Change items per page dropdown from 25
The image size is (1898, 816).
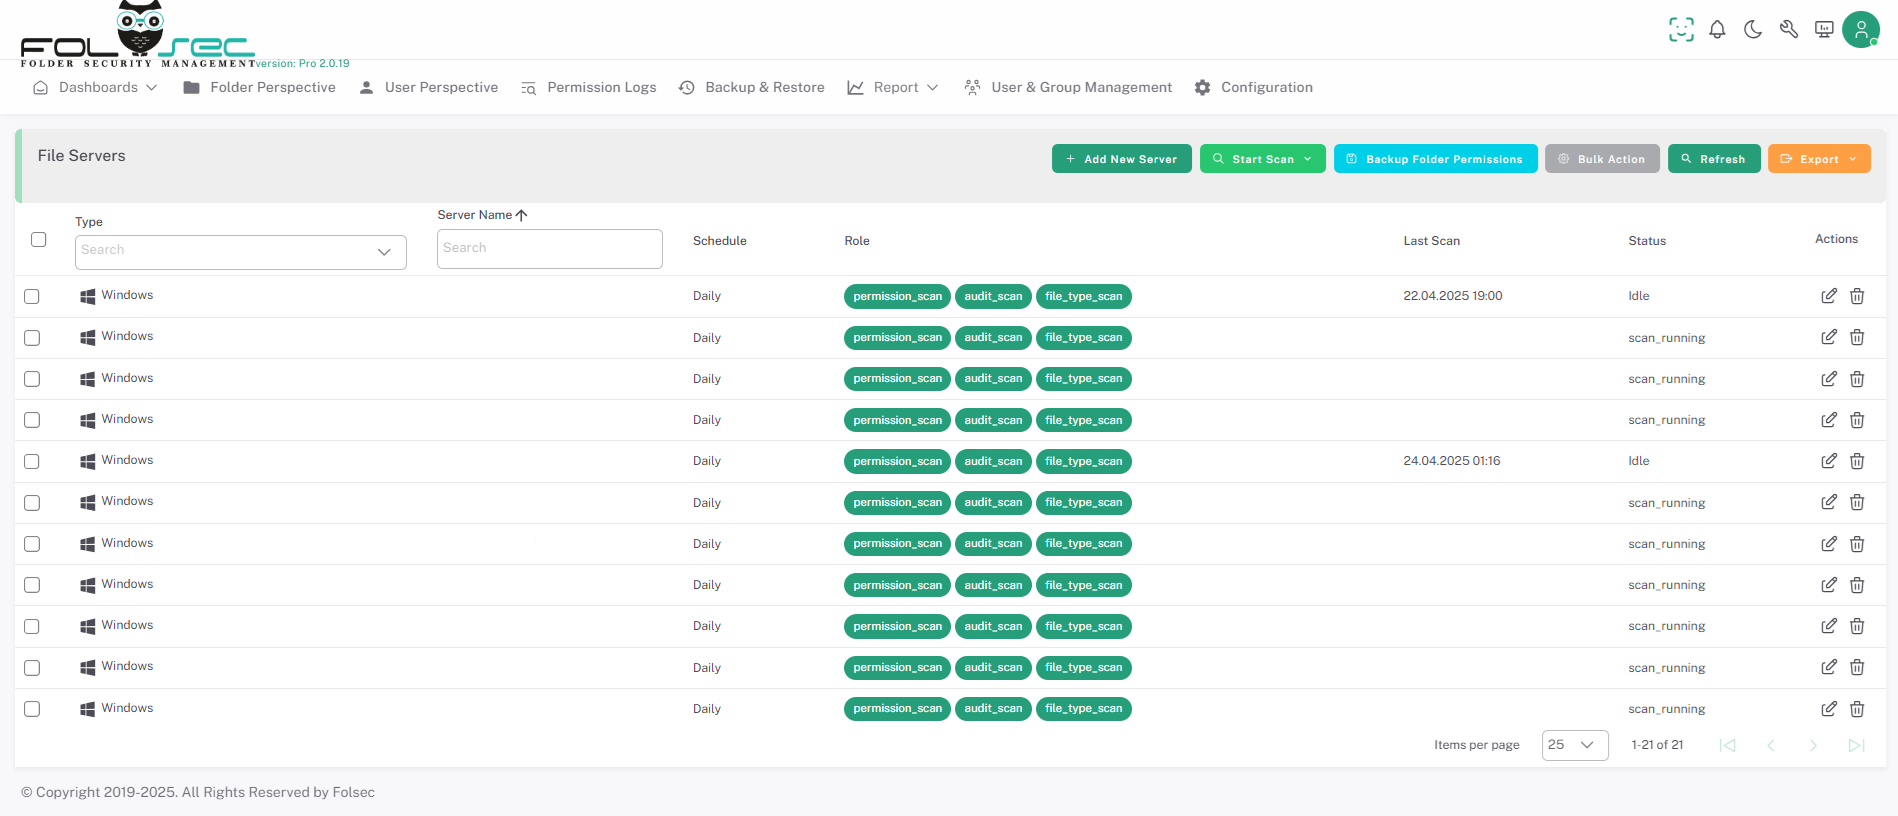click(x=1574, y=745)
